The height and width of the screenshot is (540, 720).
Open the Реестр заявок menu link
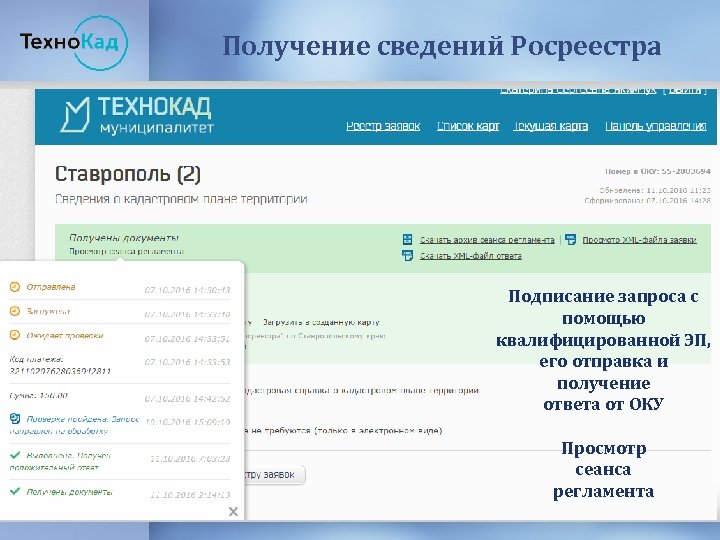pos(383,126)
